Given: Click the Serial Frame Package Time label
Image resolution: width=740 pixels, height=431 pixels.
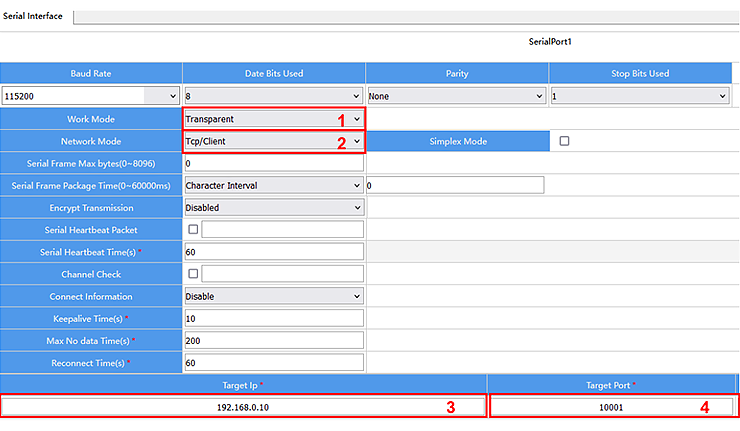Looking at the screenshot, I should pyautogui.click(x=91, y=186).
